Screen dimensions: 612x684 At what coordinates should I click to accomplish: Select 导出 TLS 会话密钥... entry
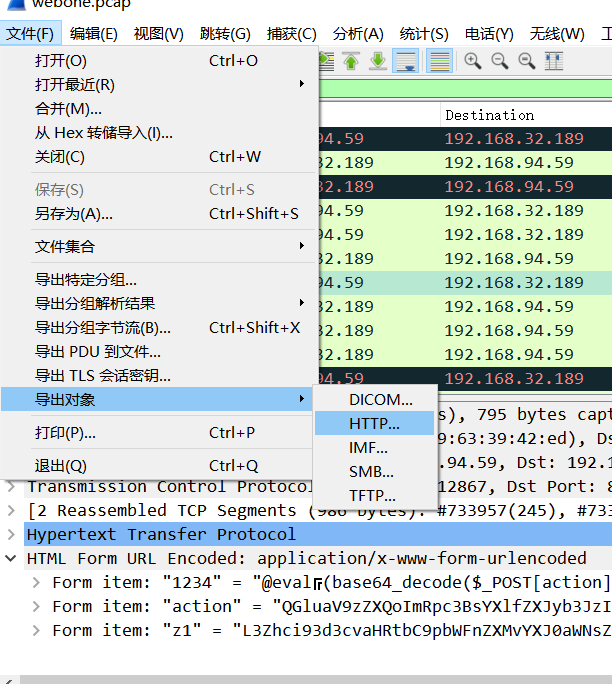tap(159, 376)
